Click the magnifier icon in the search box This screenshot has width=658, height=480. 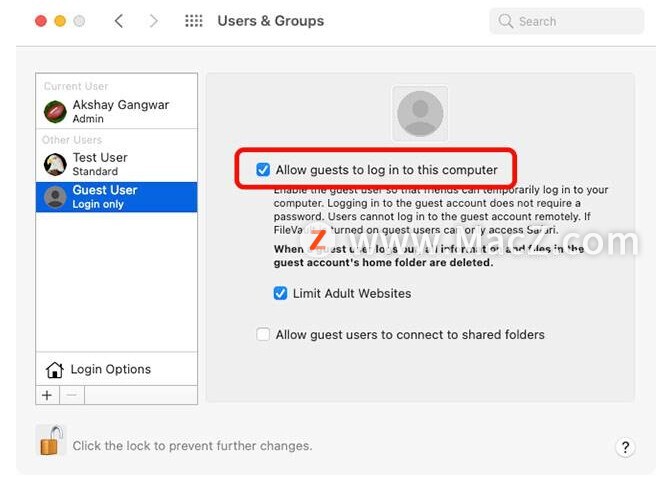coord(506,21)
